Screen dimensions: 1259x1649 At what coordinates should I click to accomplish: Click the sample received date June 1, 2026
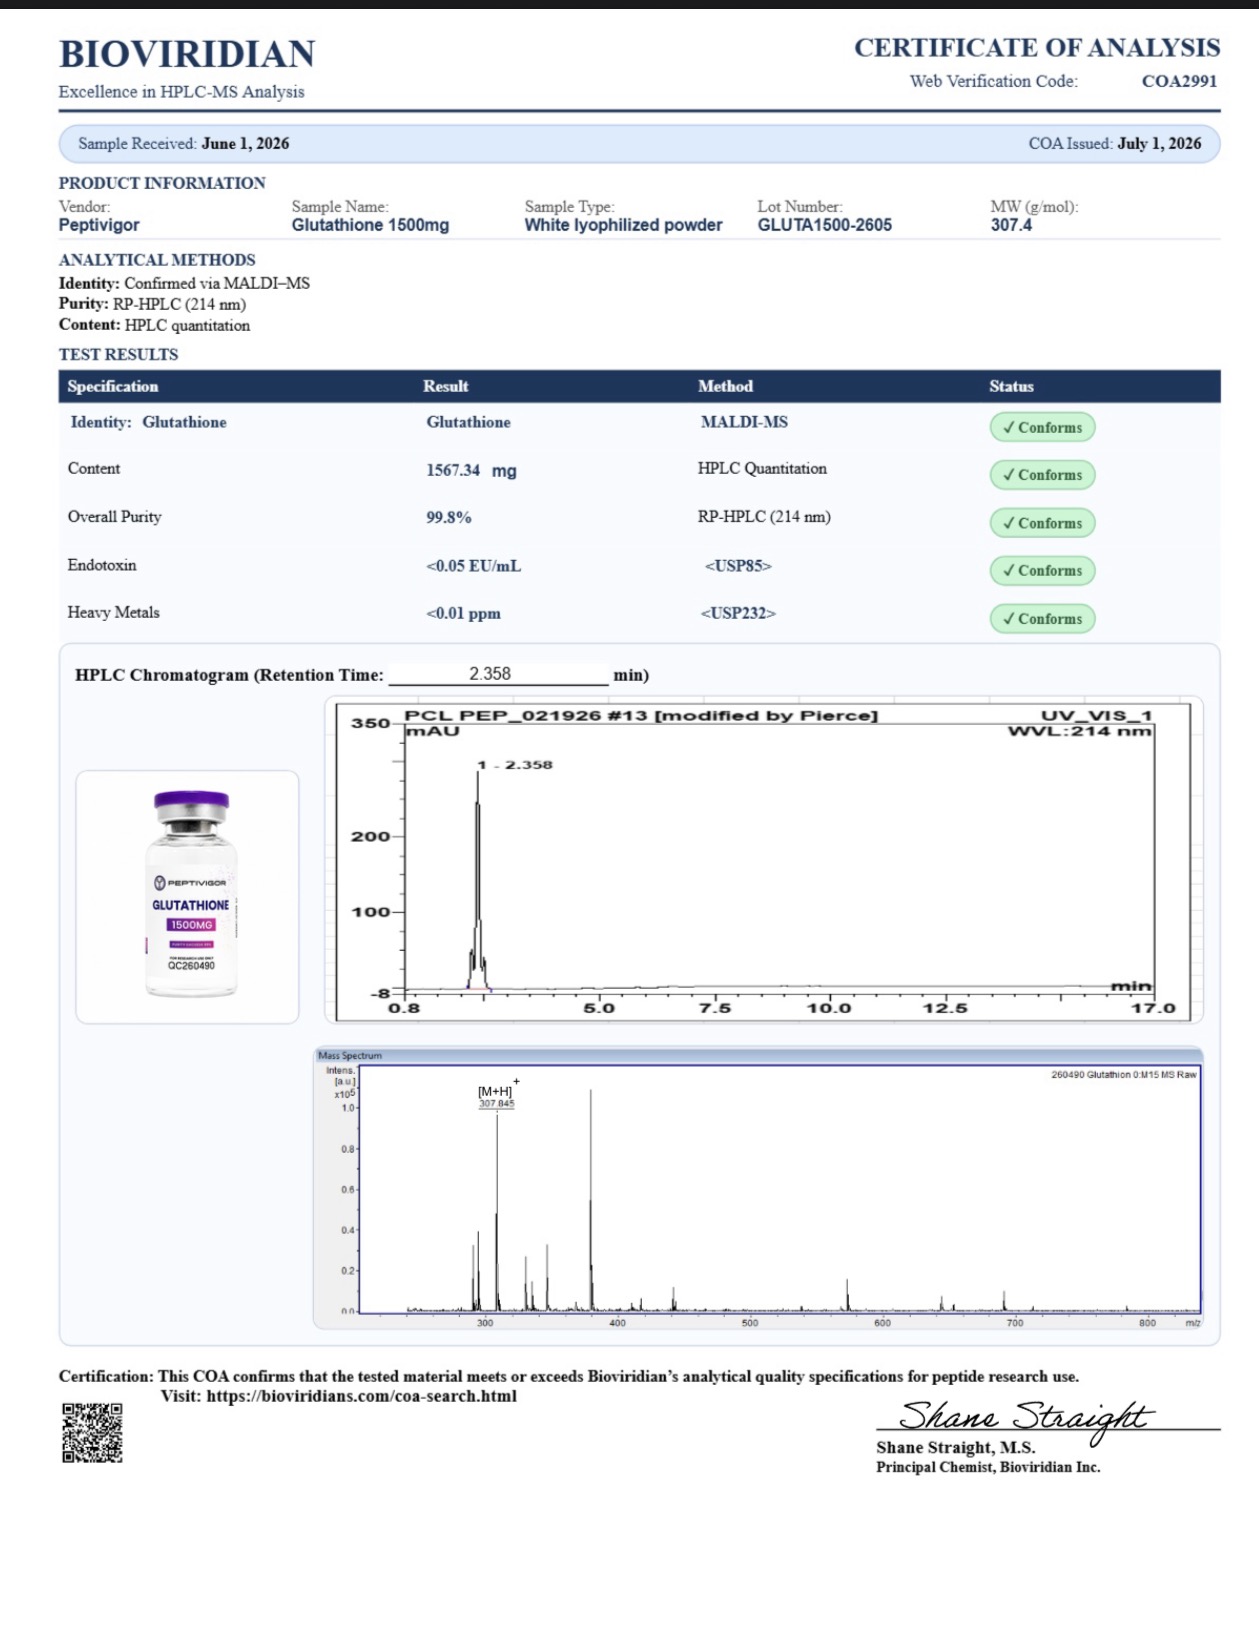(245, 143)
